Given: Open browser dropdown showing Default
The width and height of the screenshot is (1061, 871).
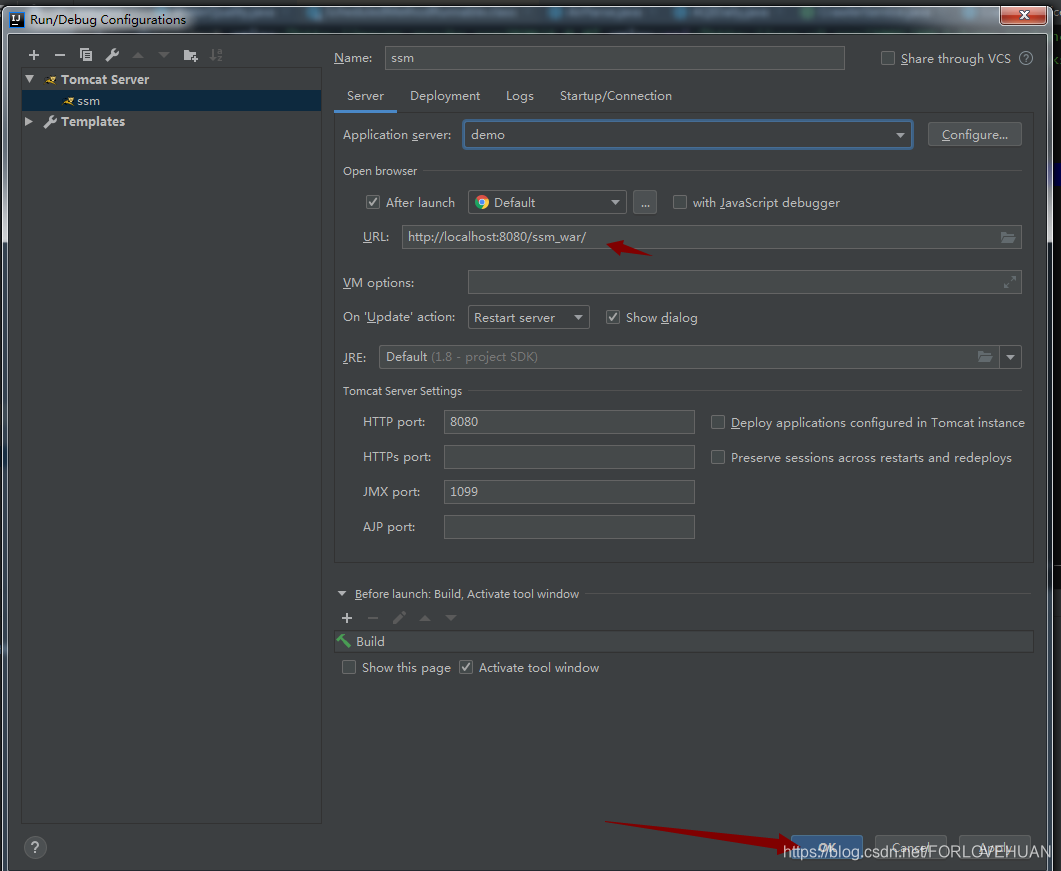Looking at the screenshot, I should (x=547, y=202).
